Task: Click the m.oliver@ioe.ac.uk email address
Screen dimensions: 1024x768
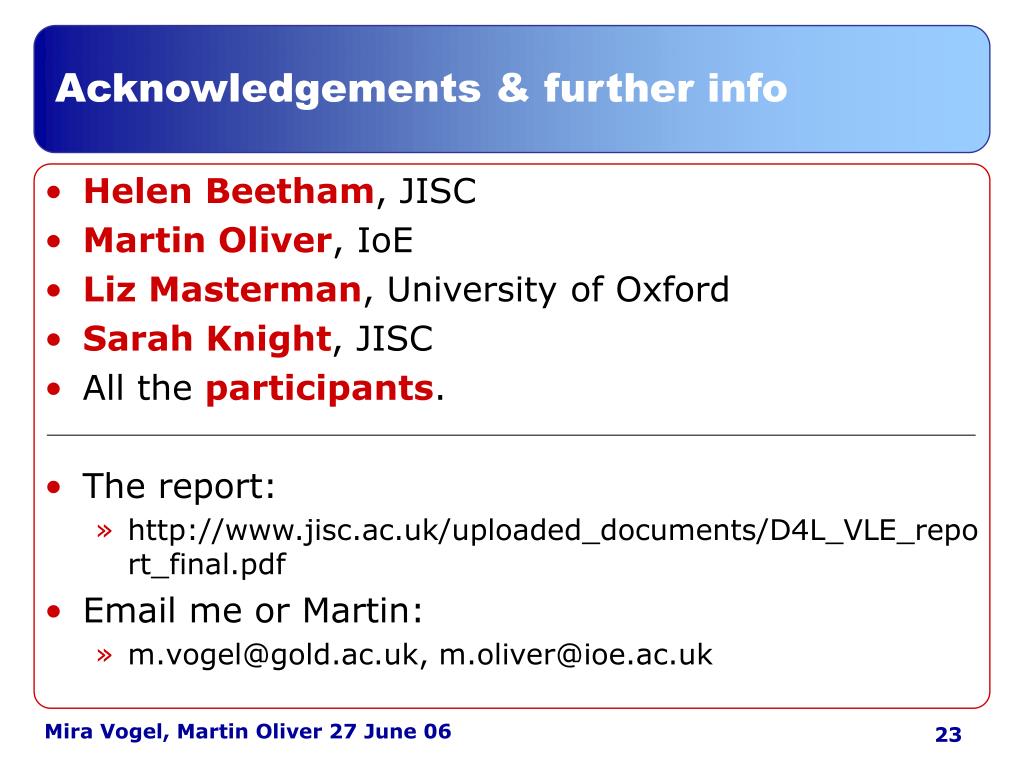Action: tap(576, 654)
